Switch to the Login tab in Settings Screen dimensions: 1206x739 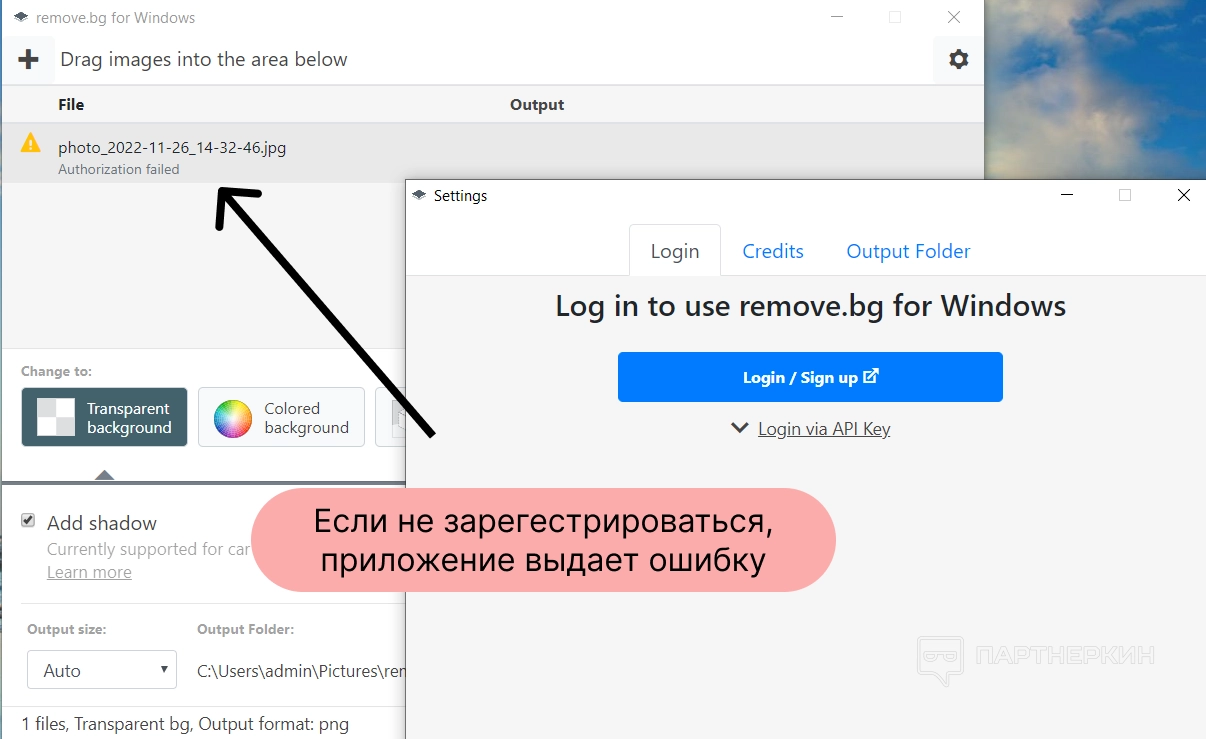tap(675, 251)
